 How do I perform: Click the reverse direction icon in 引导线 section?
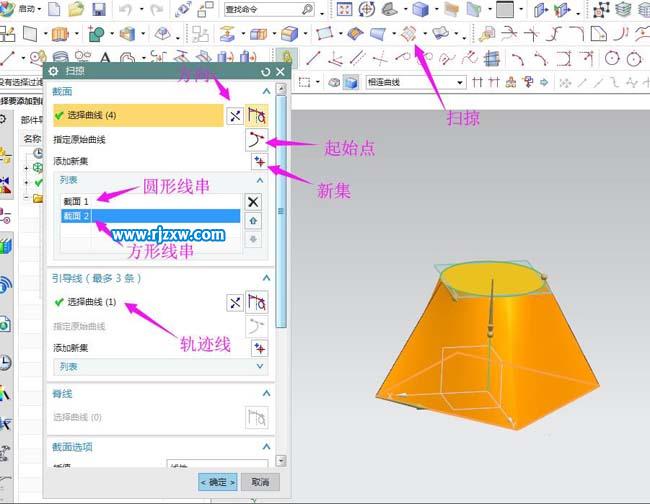234,302
